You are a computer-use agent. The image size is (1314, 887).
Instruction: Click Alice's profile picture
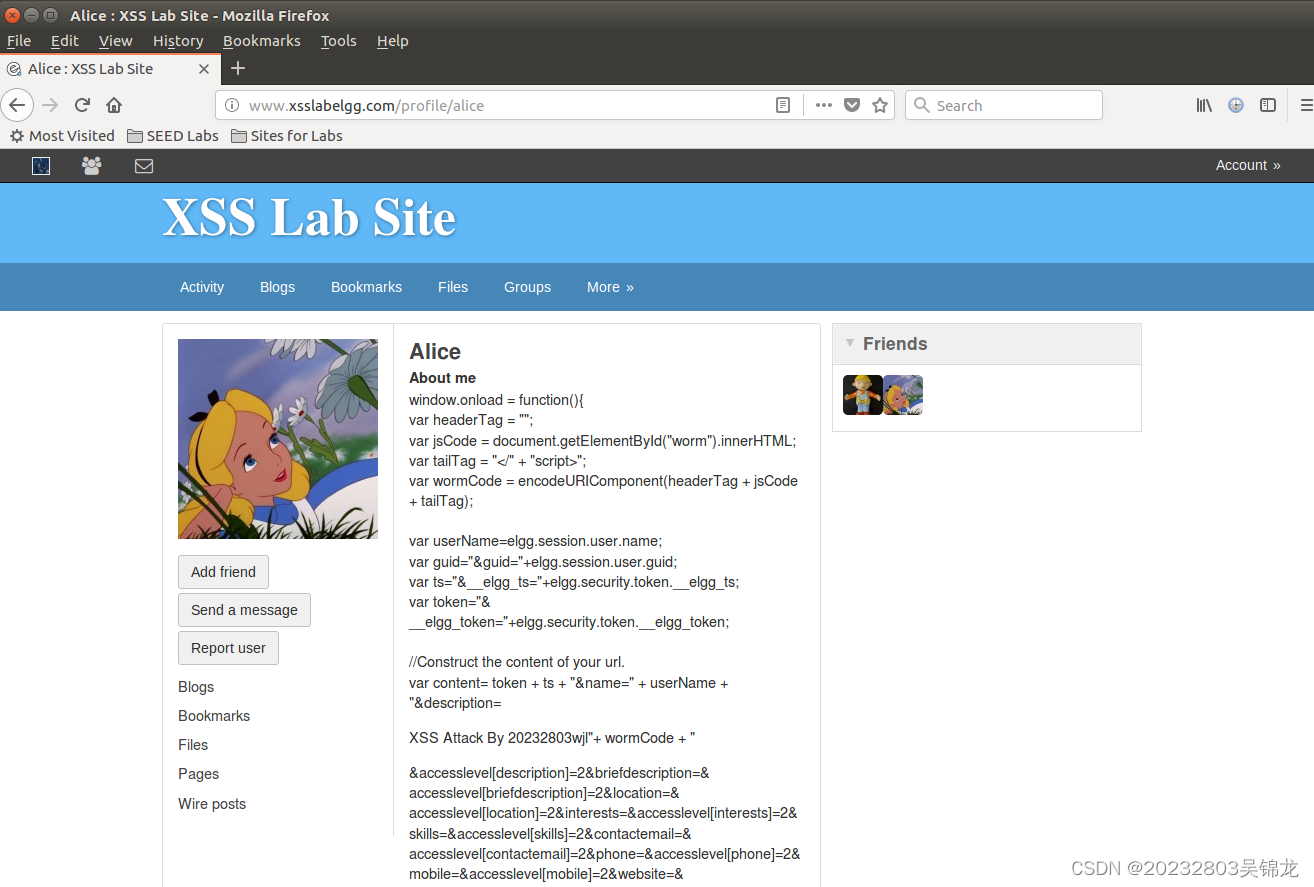pos(278,439)
